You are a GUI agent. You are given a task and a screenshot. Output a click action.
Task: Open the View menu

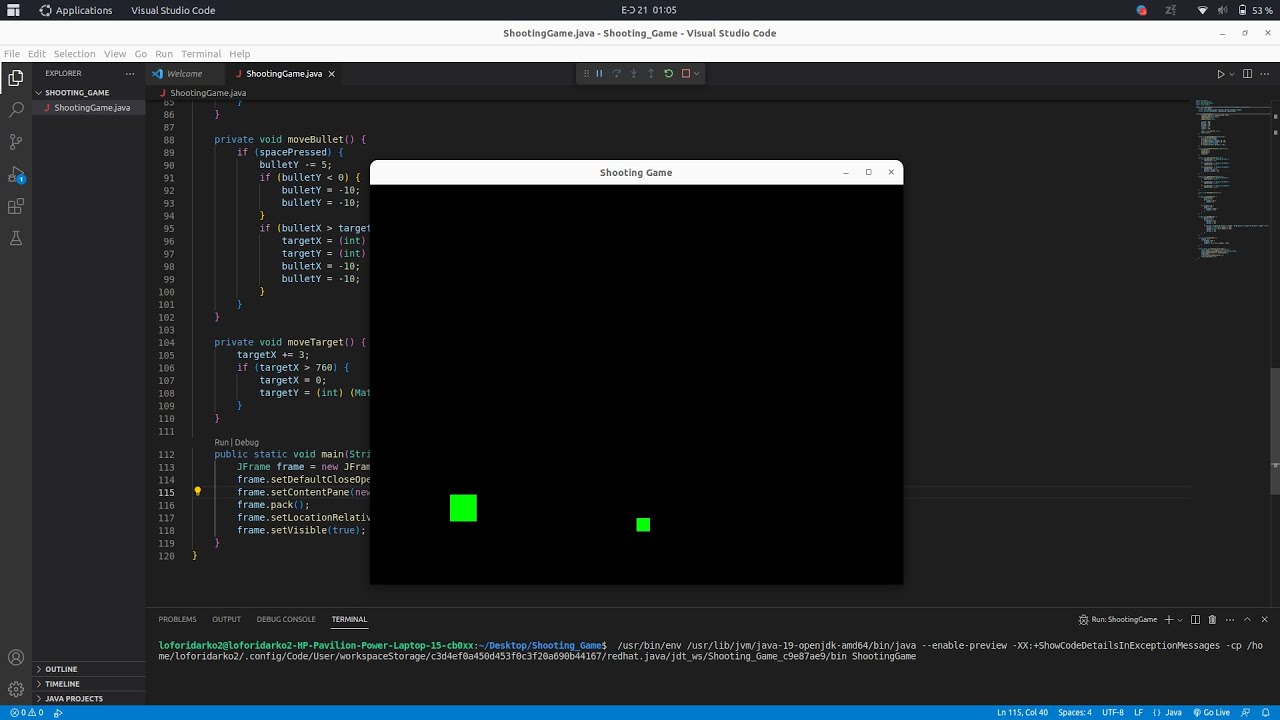(115, 54)
